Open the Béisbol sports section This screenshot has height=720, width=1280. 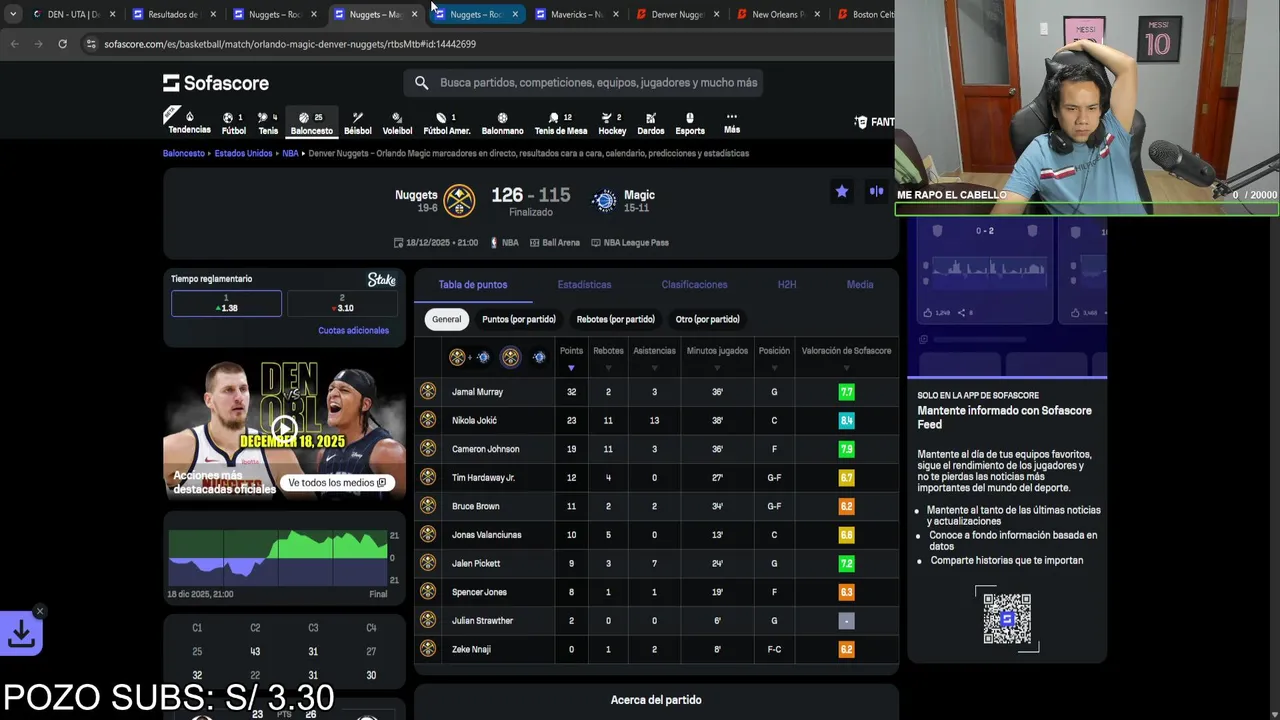[x=357, y=123]
